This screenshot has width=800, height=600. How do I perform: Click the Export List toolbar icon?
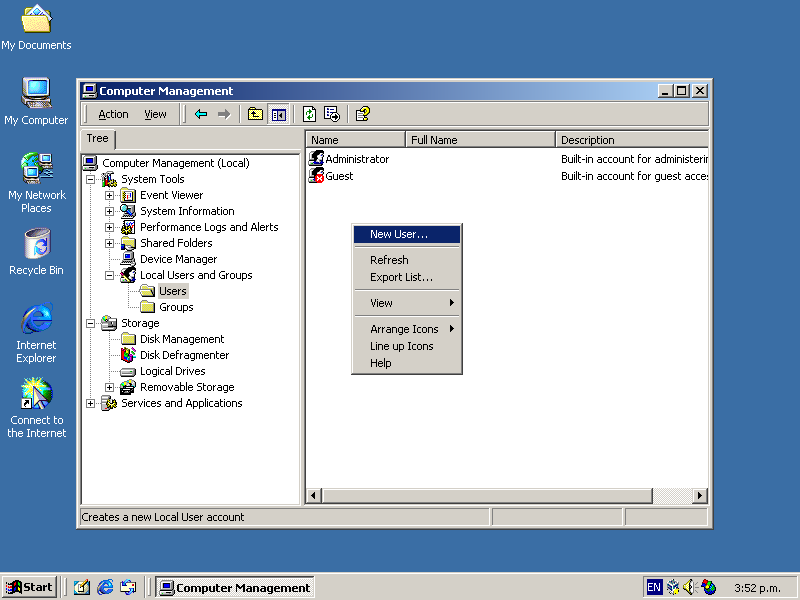point(332,114)
